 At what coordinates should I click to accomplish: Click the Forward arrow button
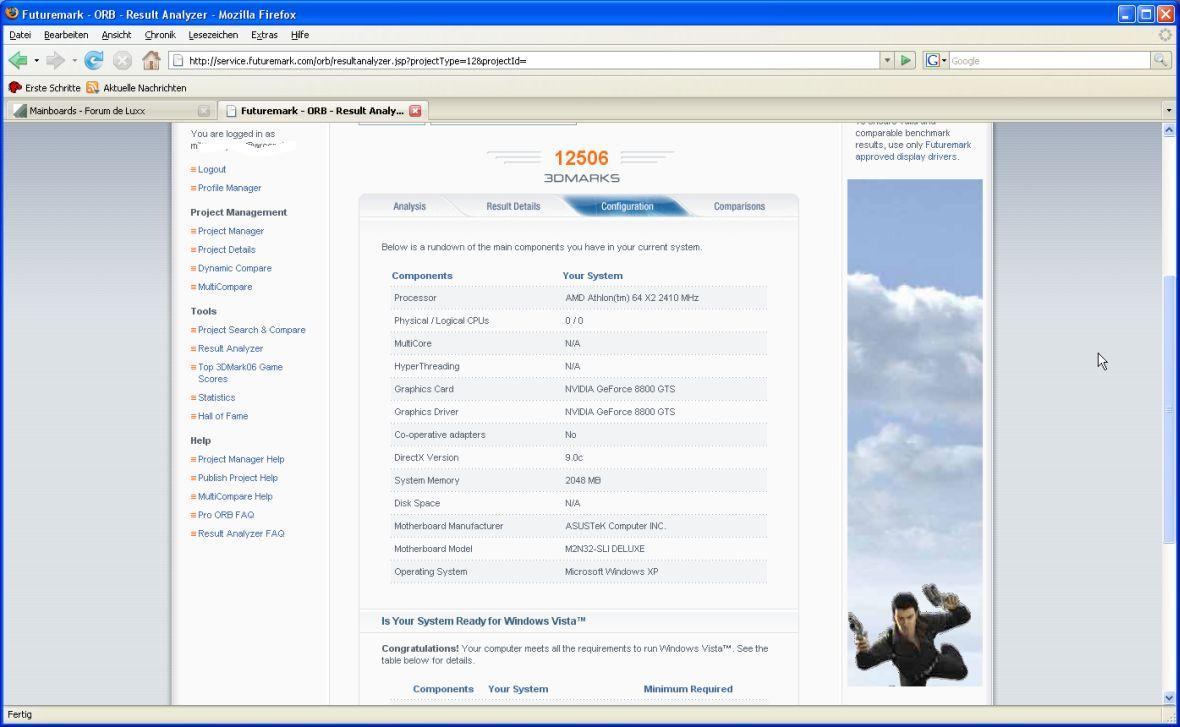56,60
